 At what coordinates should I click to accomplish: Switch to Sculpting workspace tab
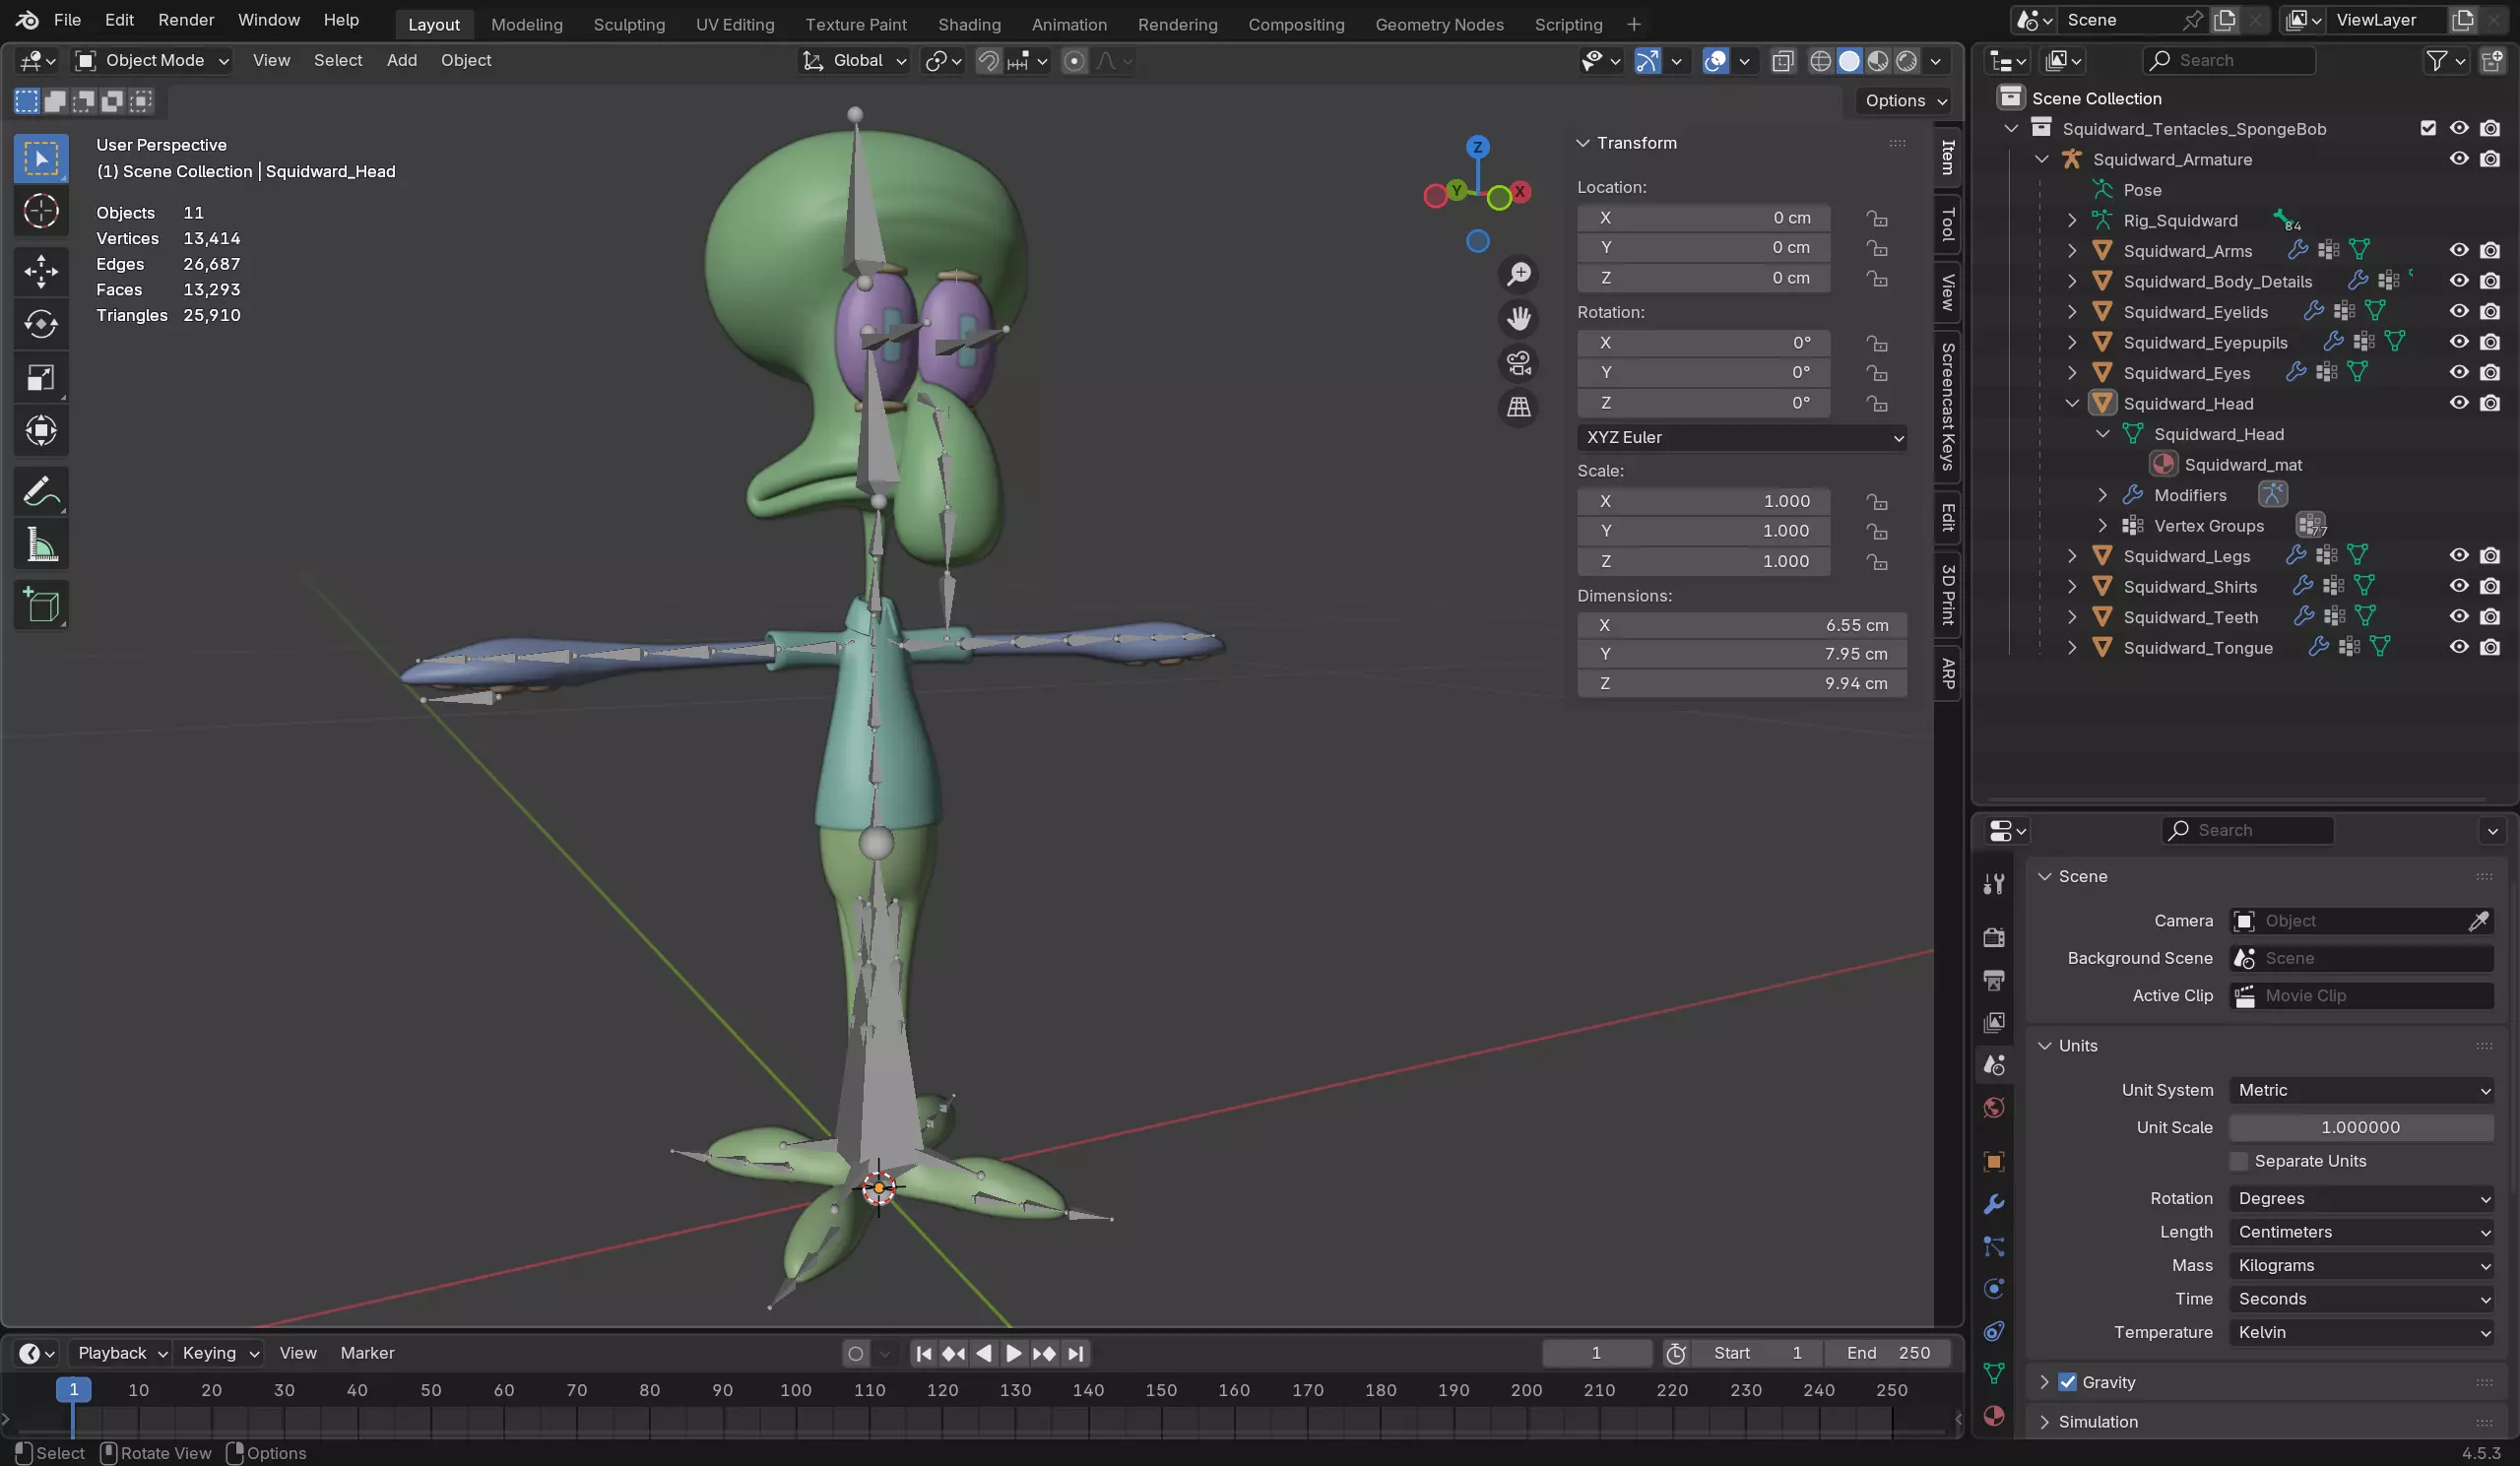[x=629, y=24]
